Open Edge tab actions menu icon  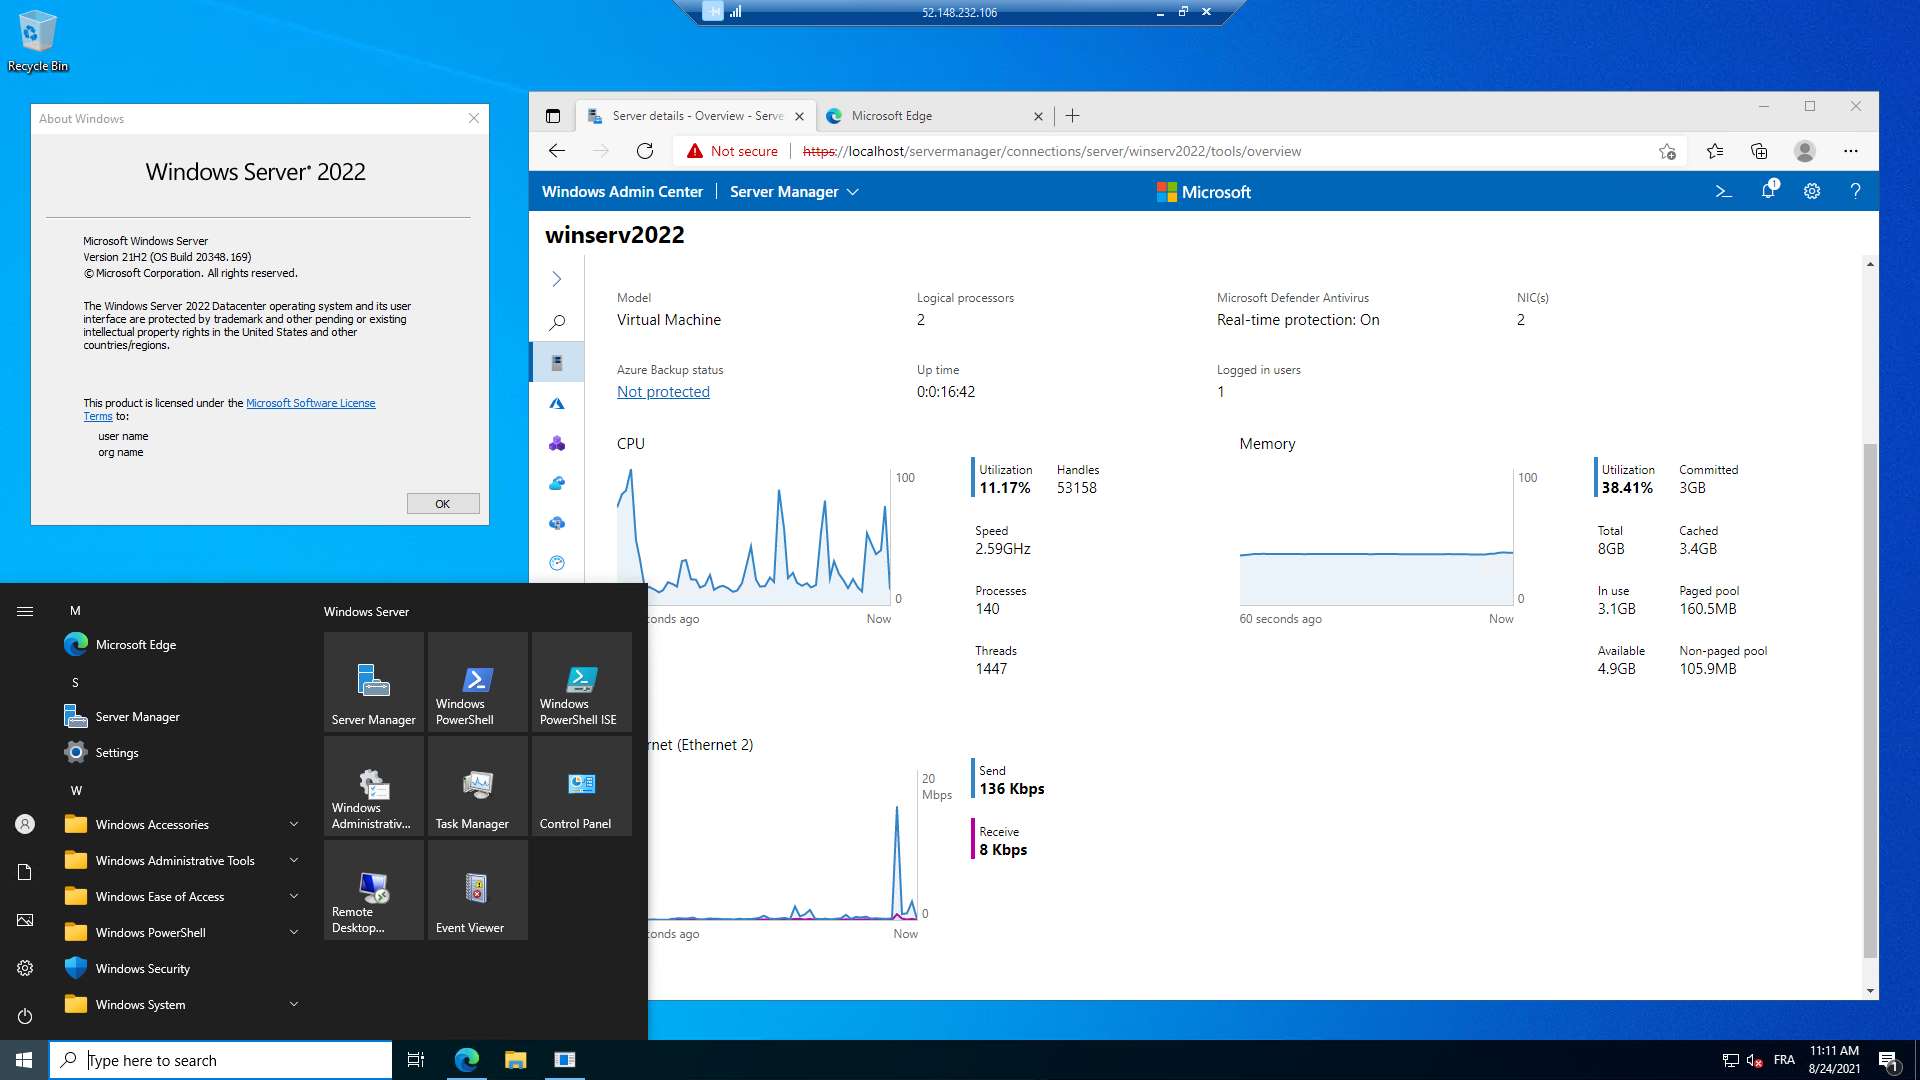tap(552, 116)
